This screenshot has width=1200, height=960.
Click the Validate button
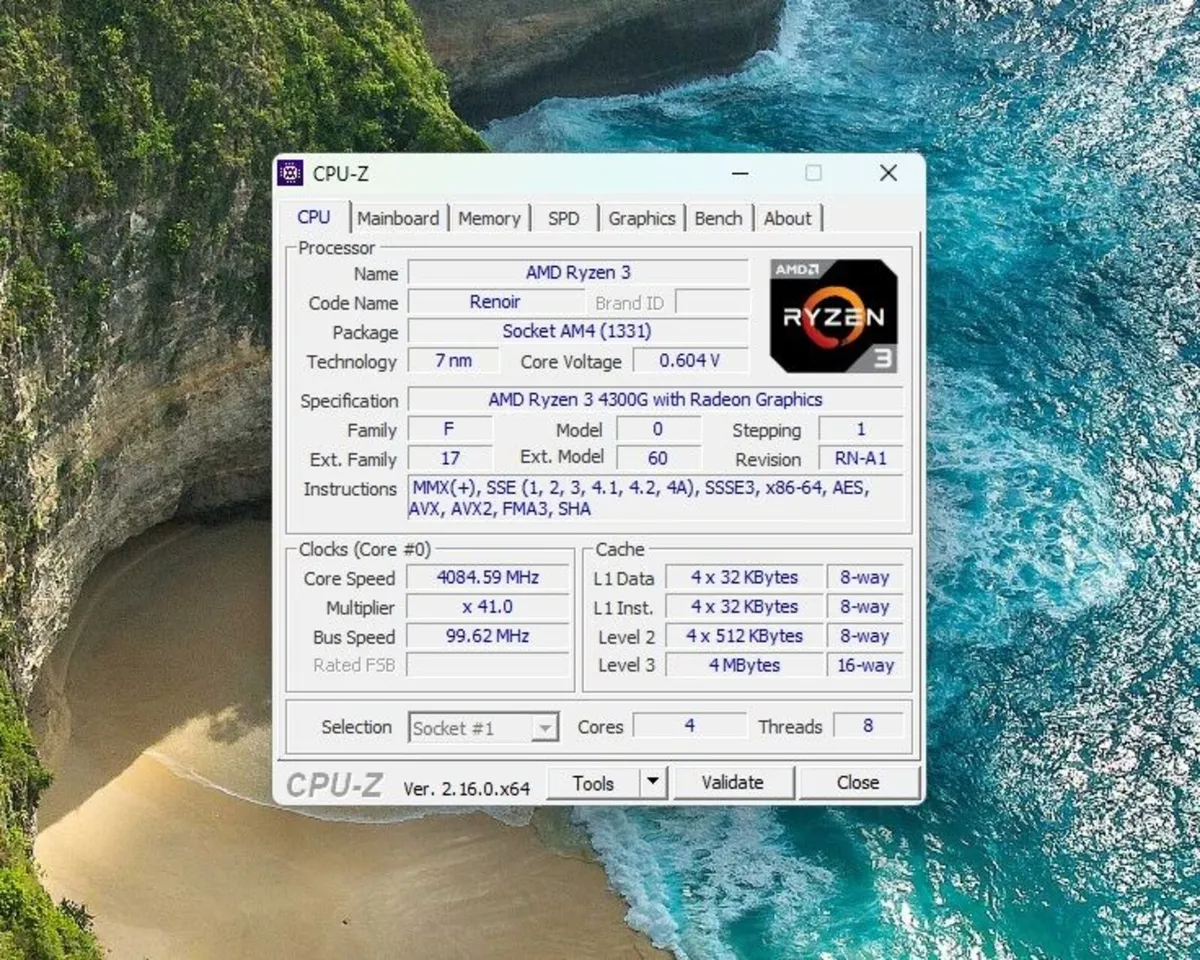pos(733,783)
